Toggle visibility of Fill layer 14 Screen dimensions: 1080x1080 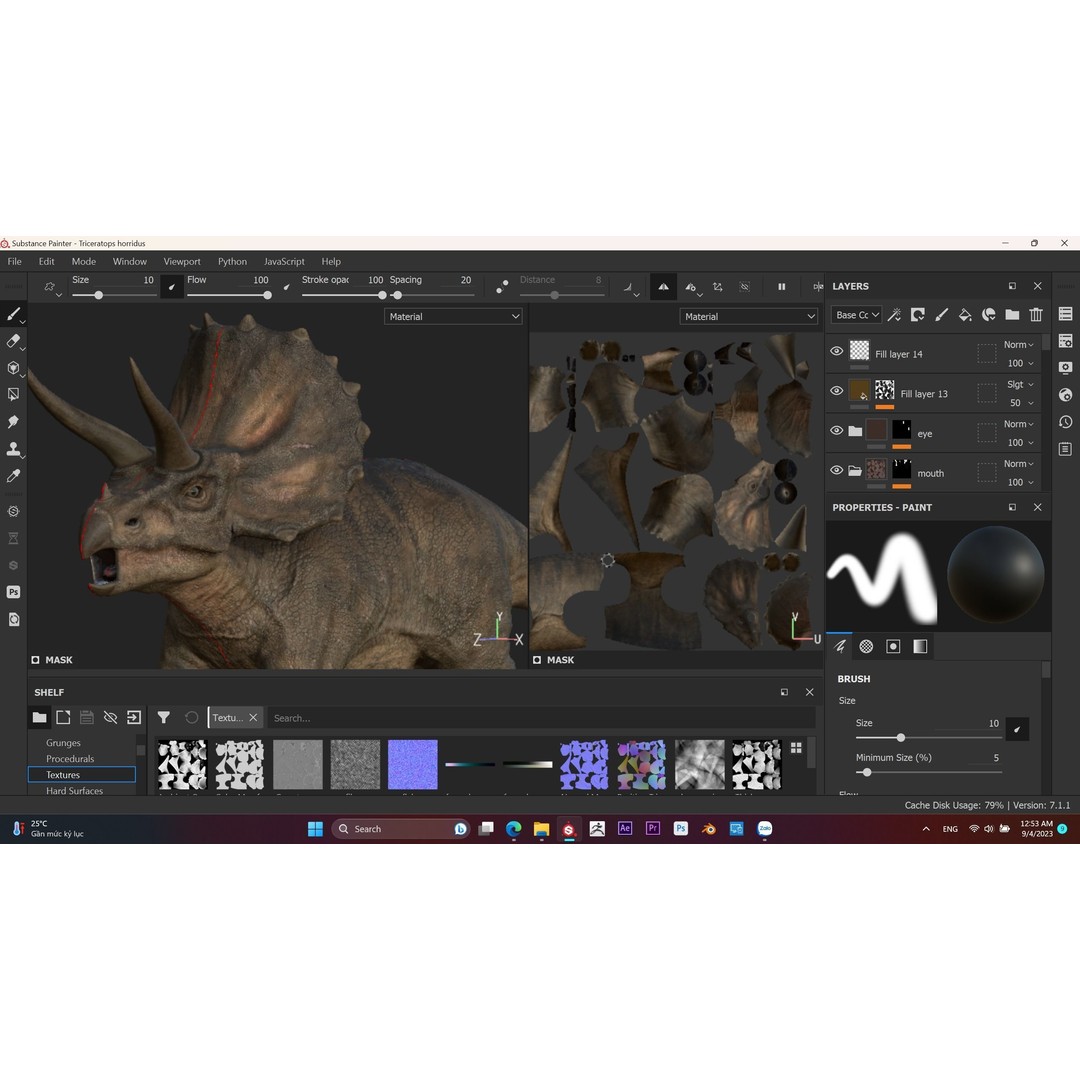pos(837,351)
